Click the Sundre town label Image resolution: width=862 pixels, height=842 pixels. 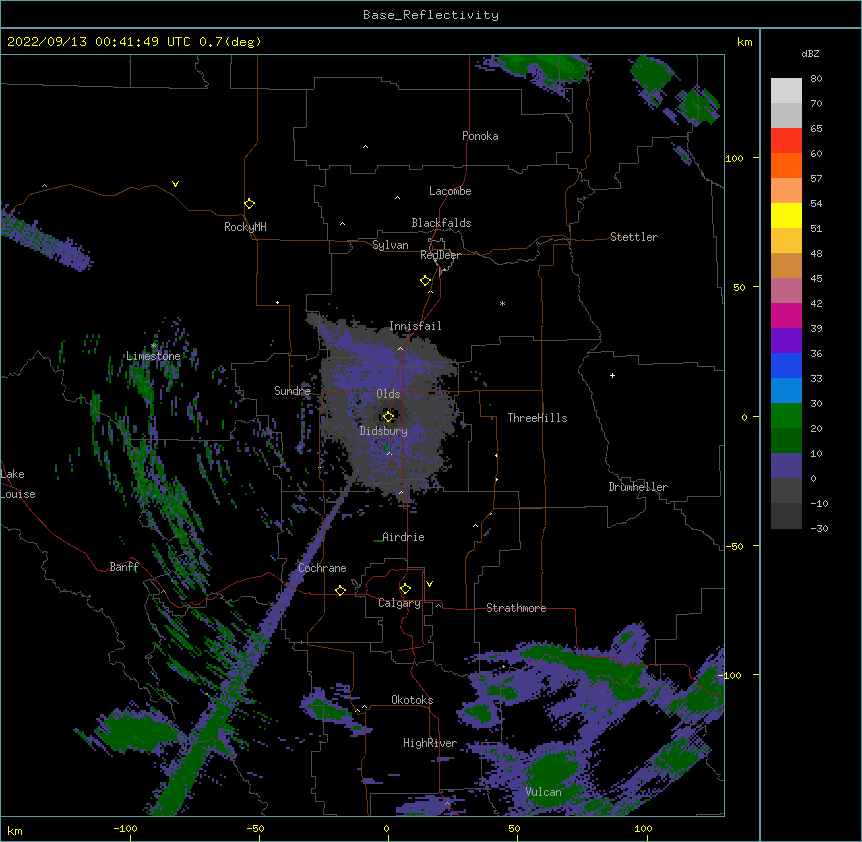(292, 391)
